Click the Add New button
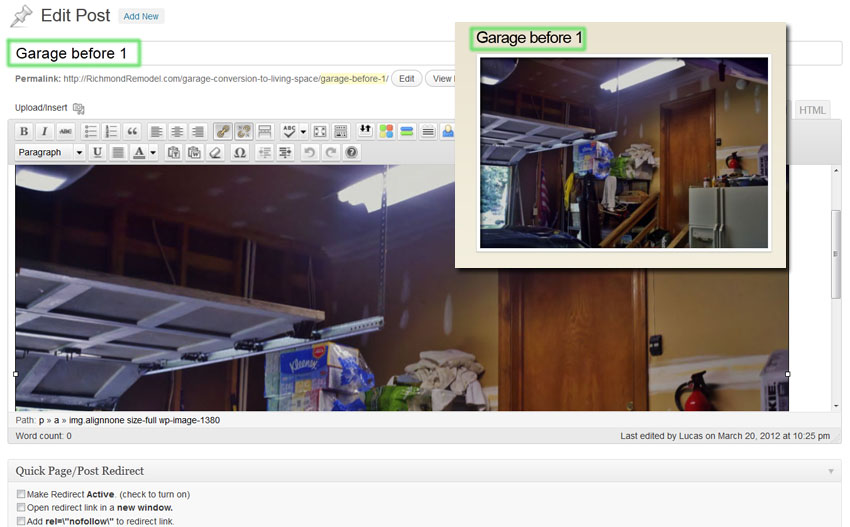 click(141, 16)
